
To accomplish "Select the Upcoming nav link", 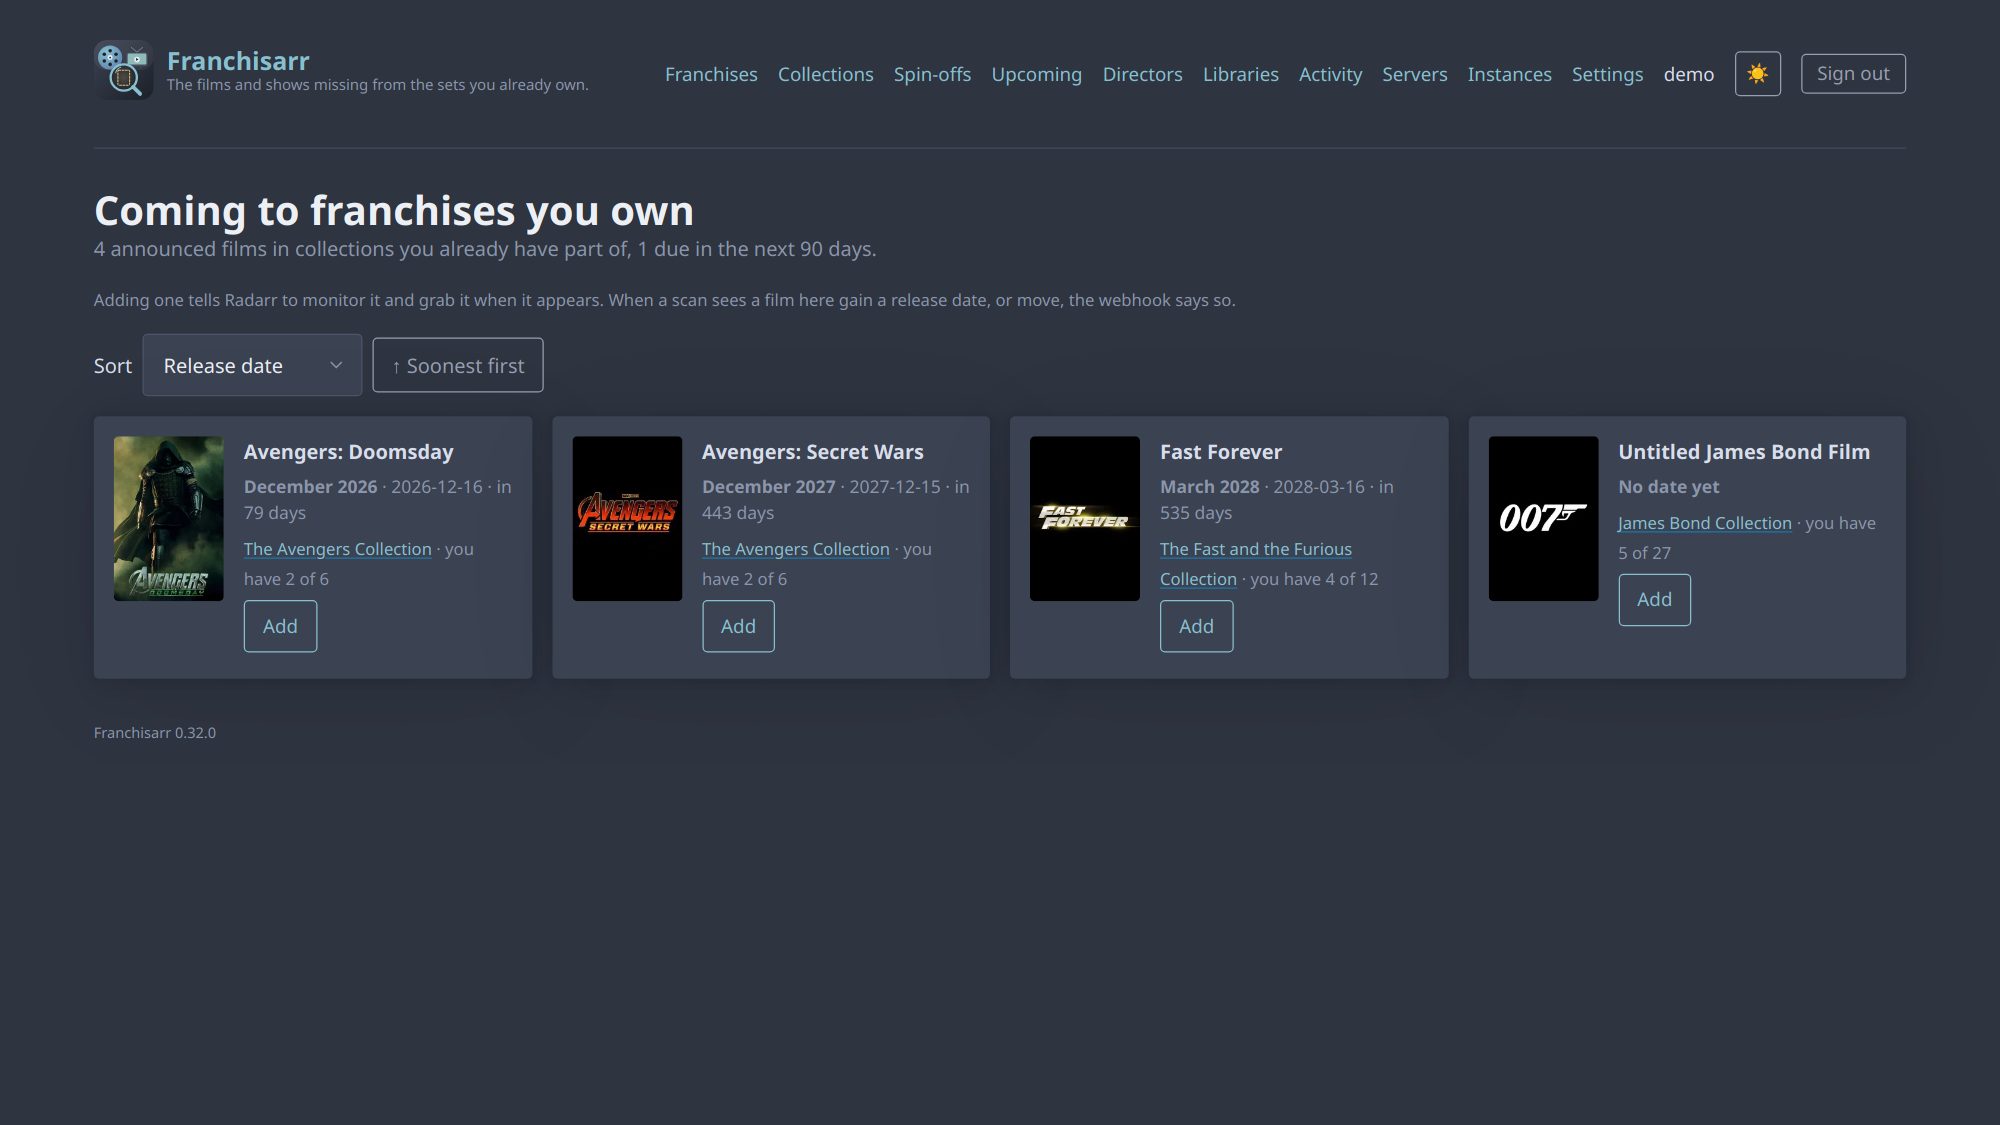I will pyautogui.click(x=1037, y=74).
